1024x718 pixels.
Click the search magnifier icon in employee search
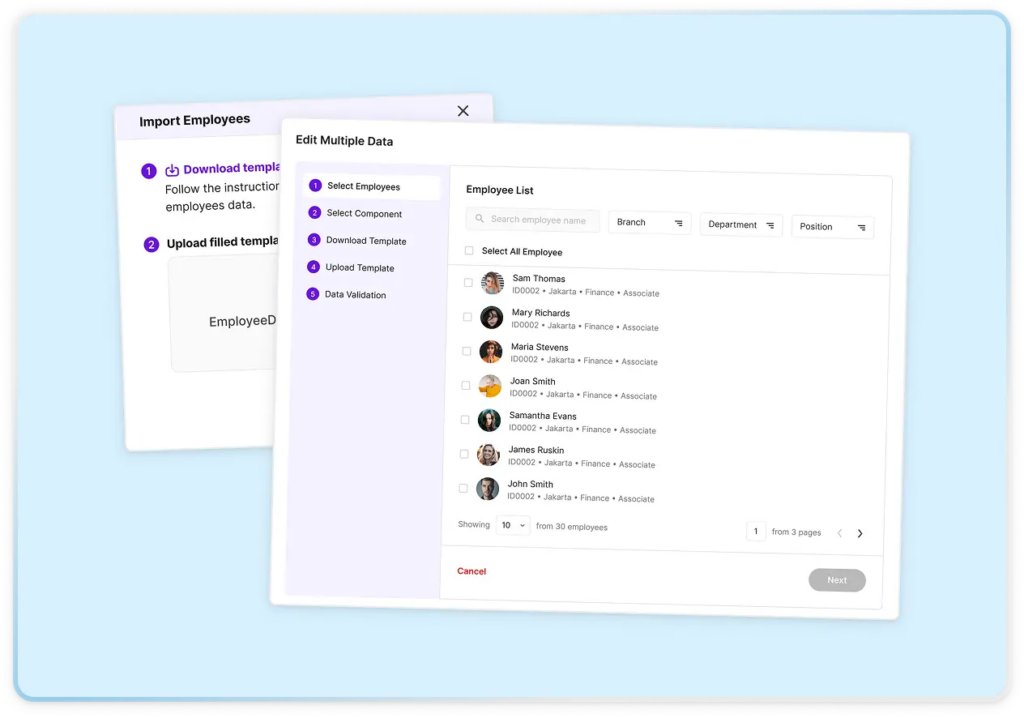click(480, 219)
